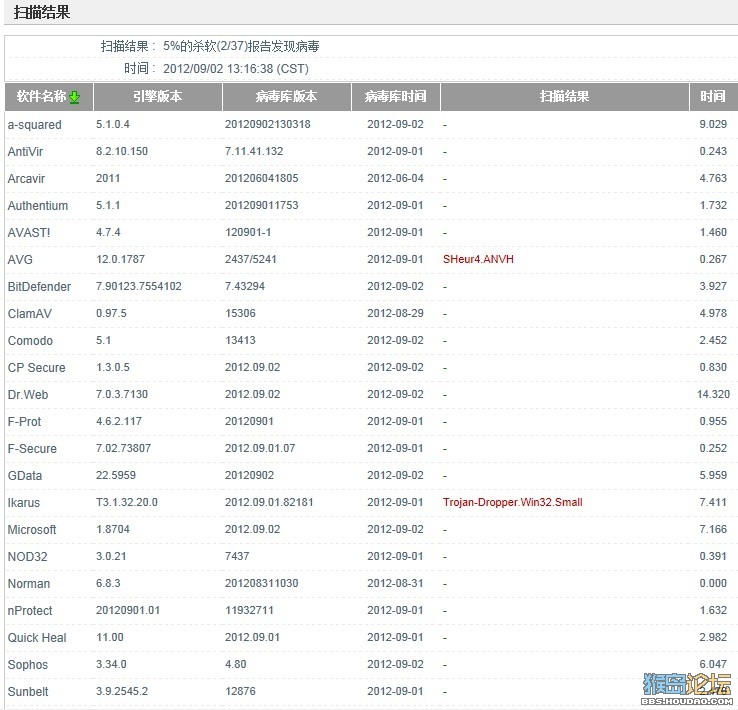
Task: Click the Ikarus database version 2012.09.01.82181
Action: click(x=269, y=503)
